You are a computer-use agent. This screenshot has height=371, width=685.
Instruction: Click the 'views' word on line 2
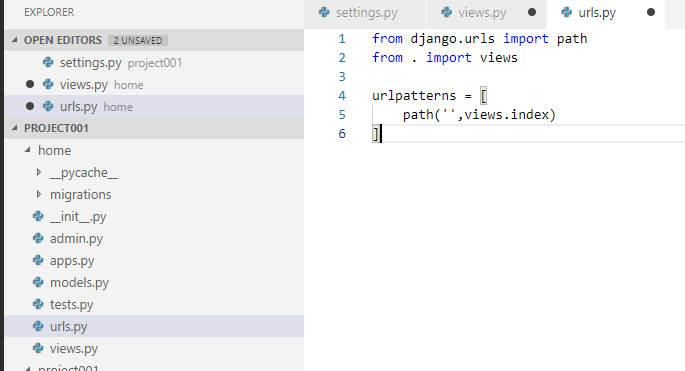pos(498,58)
